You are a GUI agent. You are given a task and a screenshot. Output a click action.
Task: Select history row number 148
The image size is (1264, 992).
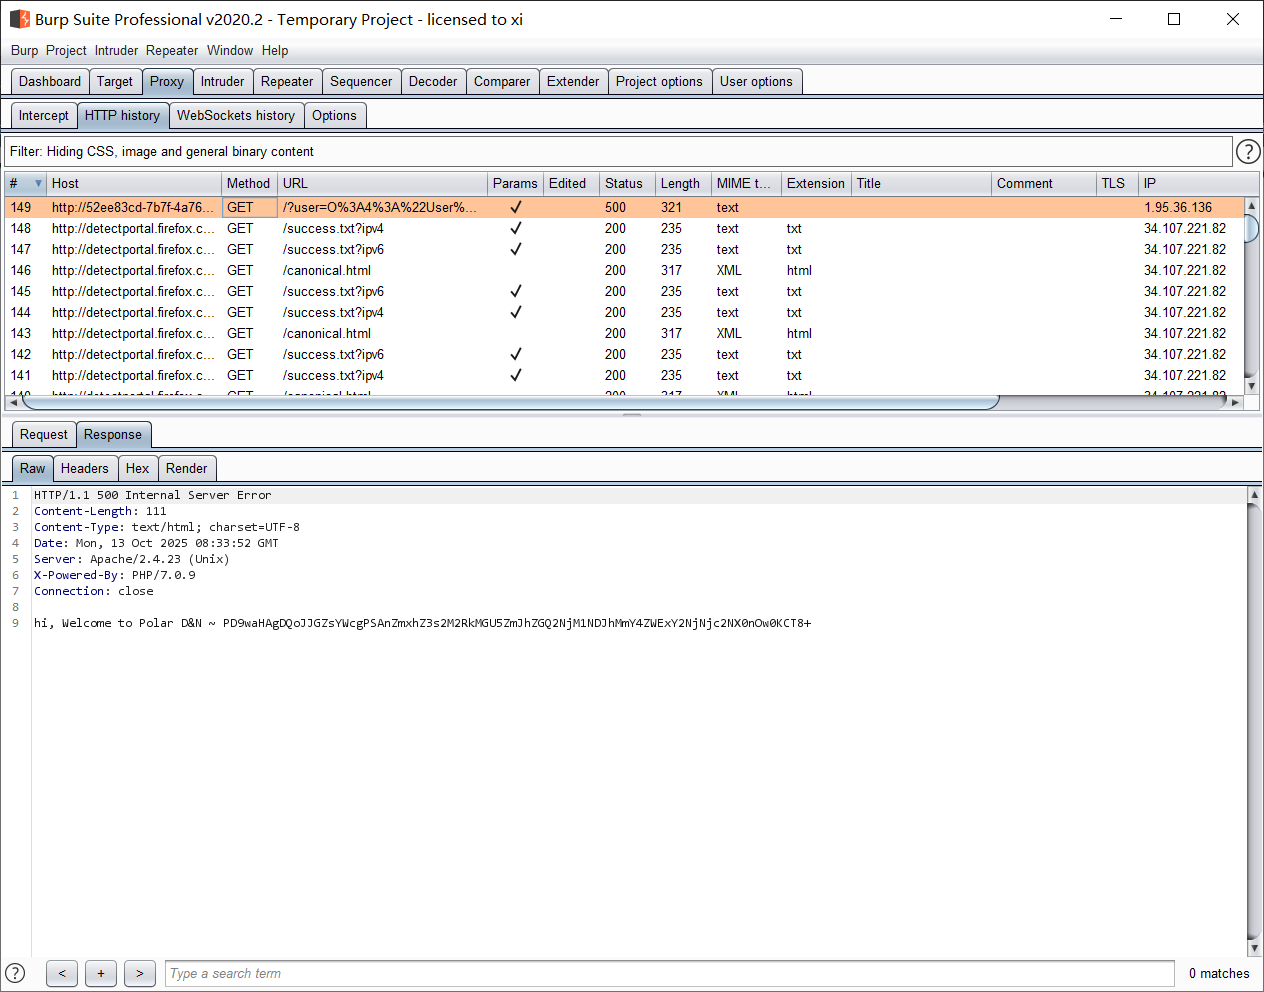click(624, 229)
